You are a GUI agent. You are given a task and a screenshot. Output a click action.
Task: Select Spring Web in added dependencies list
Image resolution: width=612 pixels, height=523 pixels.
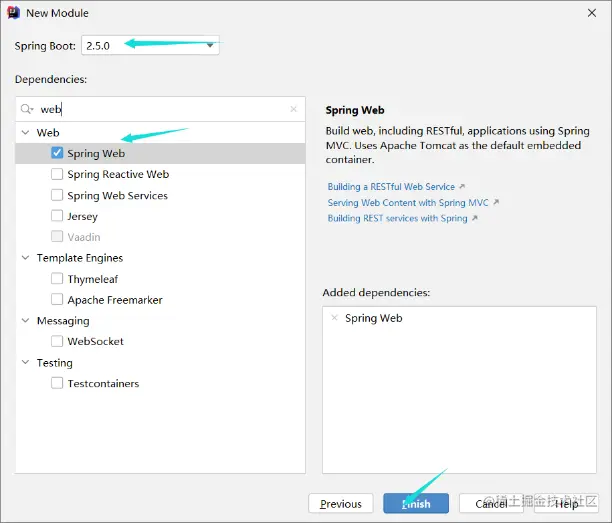pos(374,318)
